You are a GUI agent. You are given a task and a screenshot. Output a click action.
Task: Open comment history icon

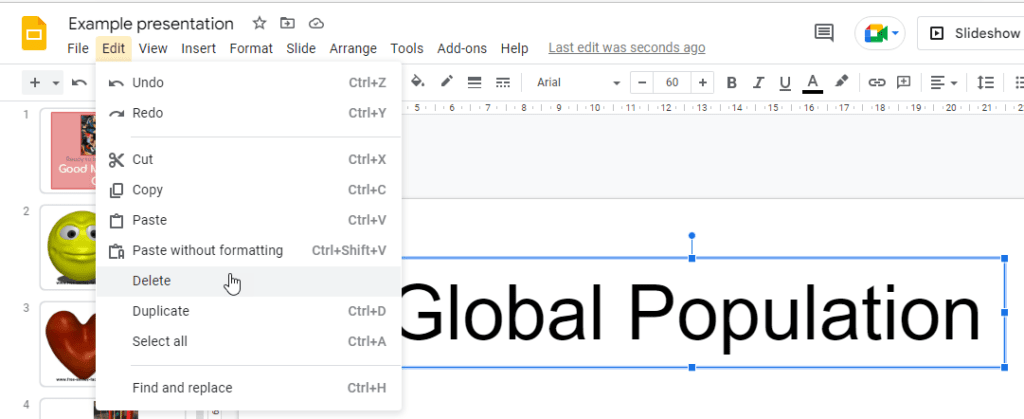(x=824, y=33)
